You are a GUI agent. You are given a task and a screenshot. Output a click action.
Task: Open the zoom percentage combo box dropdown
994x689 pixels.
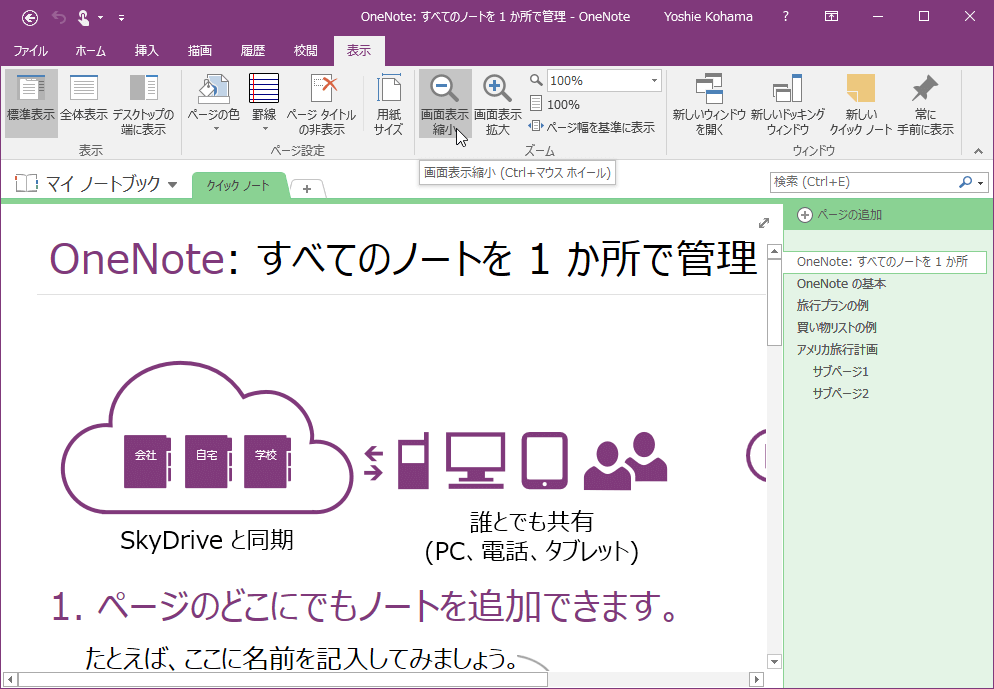[654, 81]
